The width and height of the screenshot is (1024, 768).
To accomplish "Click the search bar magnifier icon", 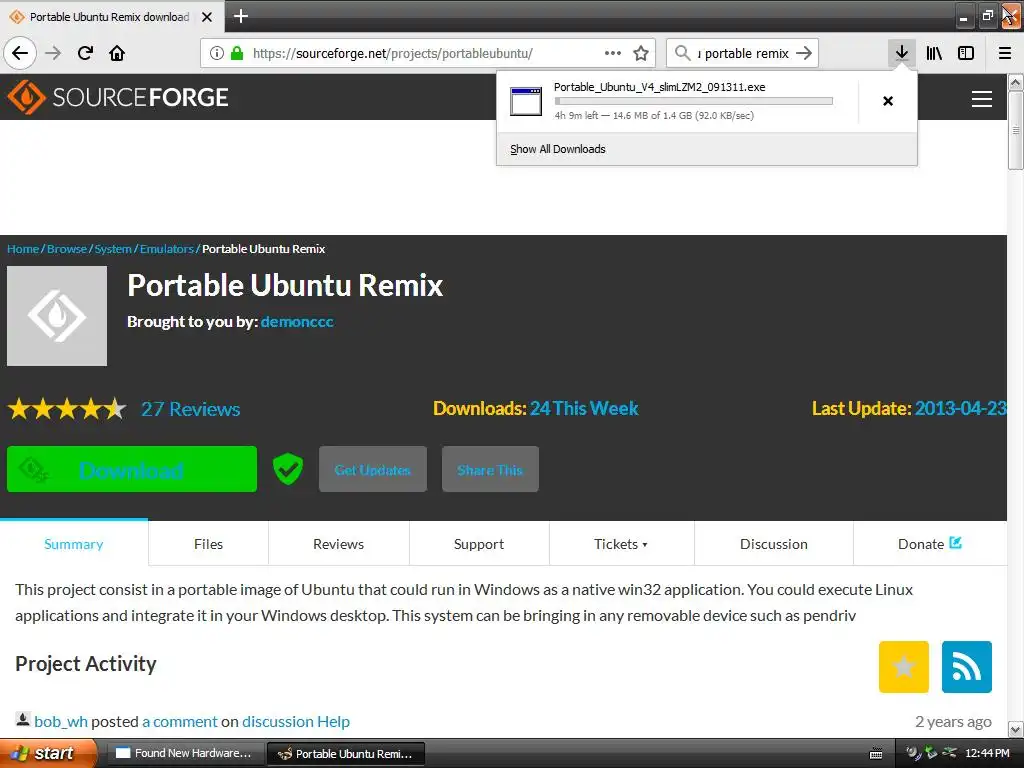I will 682,53.
